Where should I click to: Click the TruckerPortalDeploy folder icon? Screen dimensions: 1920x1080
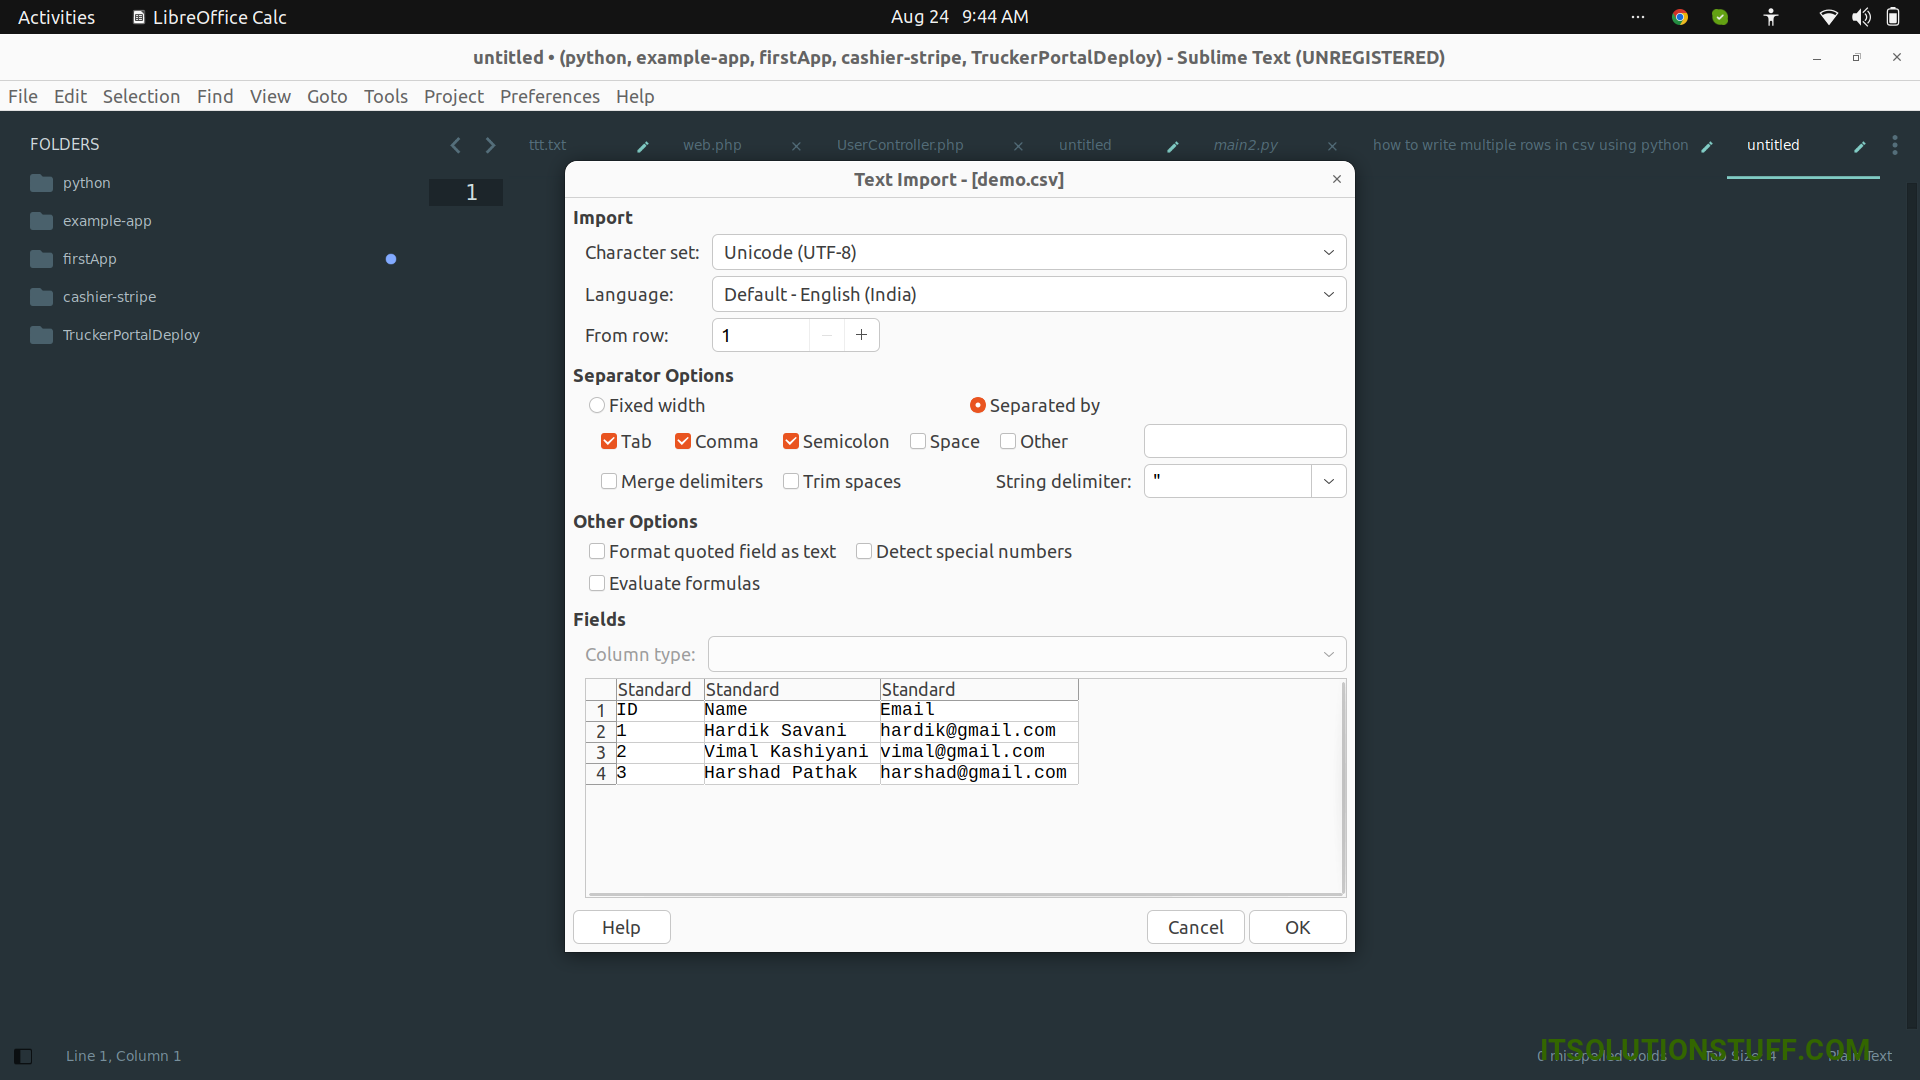click(x=41, y=335)
